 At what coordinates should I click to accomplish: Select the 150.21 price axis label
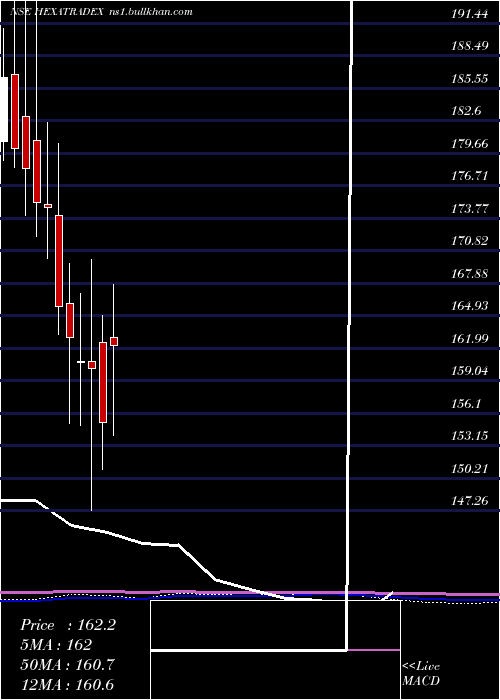[469, 469]
